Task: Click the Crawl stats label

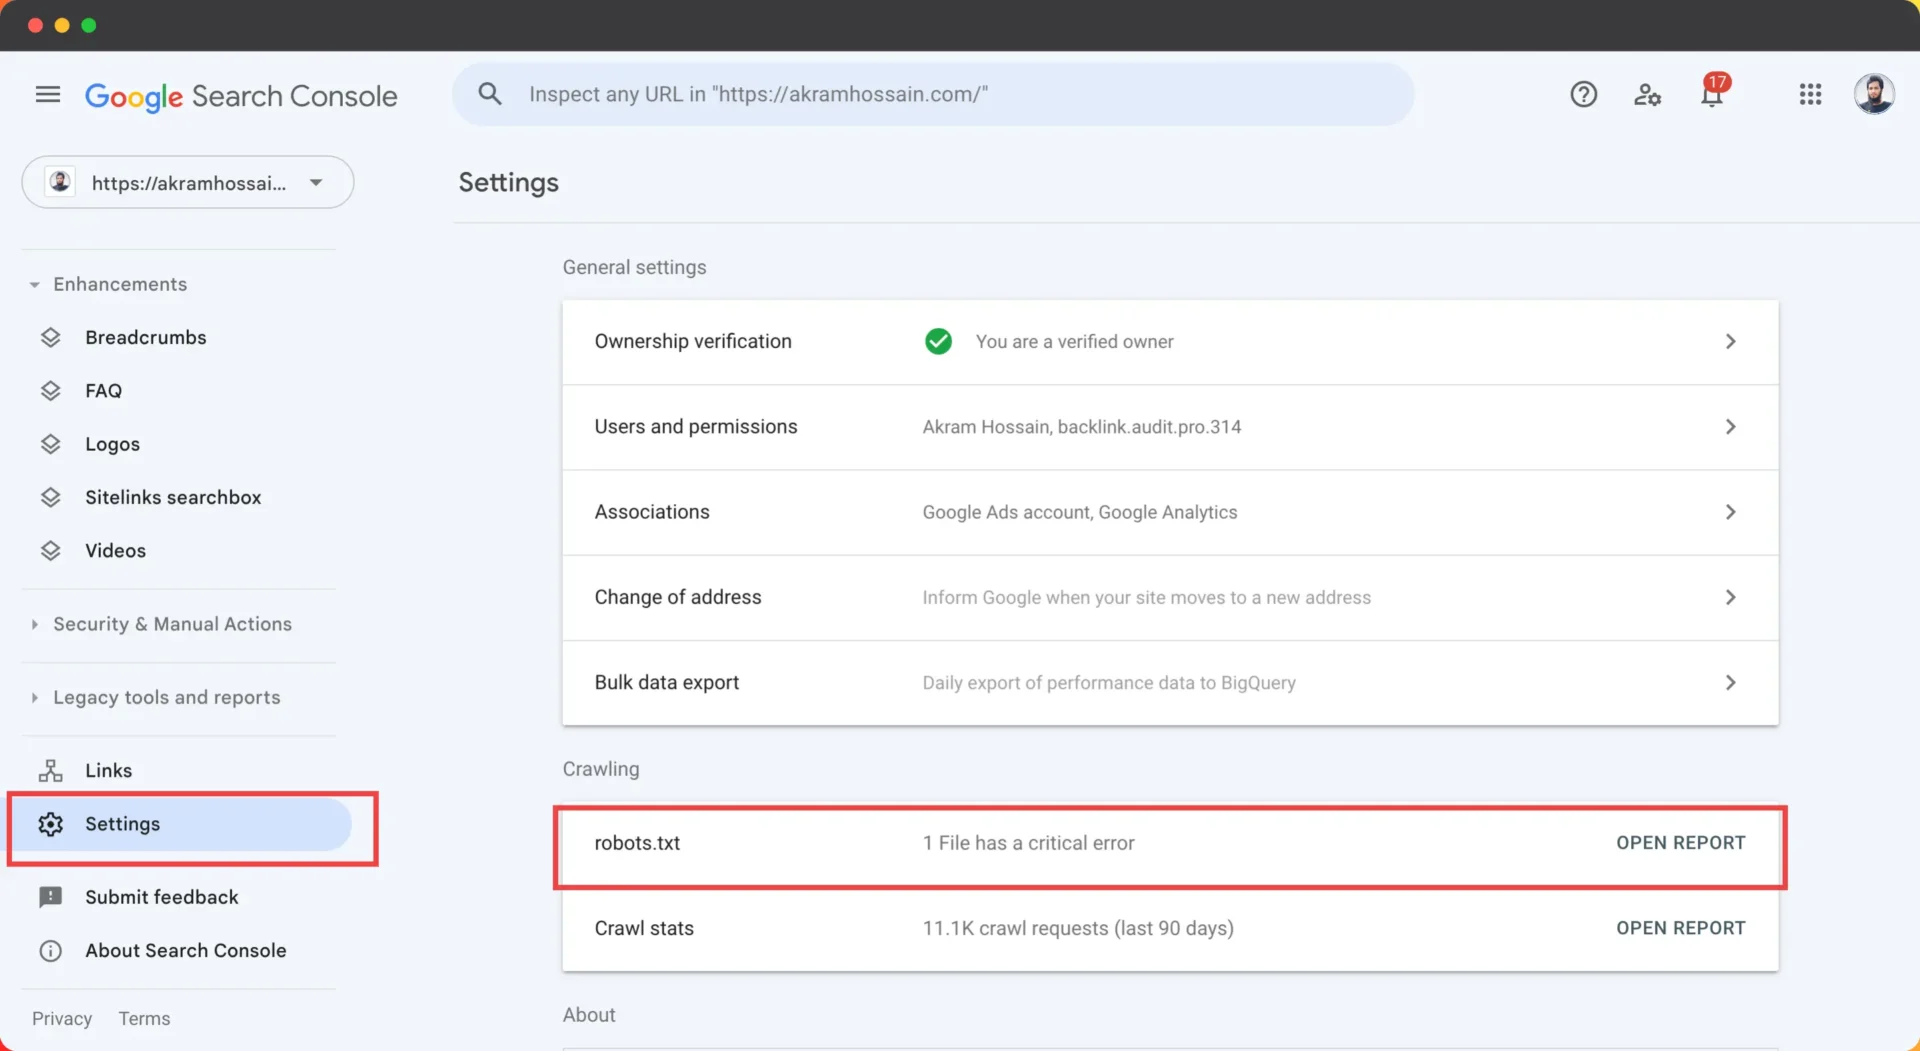Action: click(644, 928)
